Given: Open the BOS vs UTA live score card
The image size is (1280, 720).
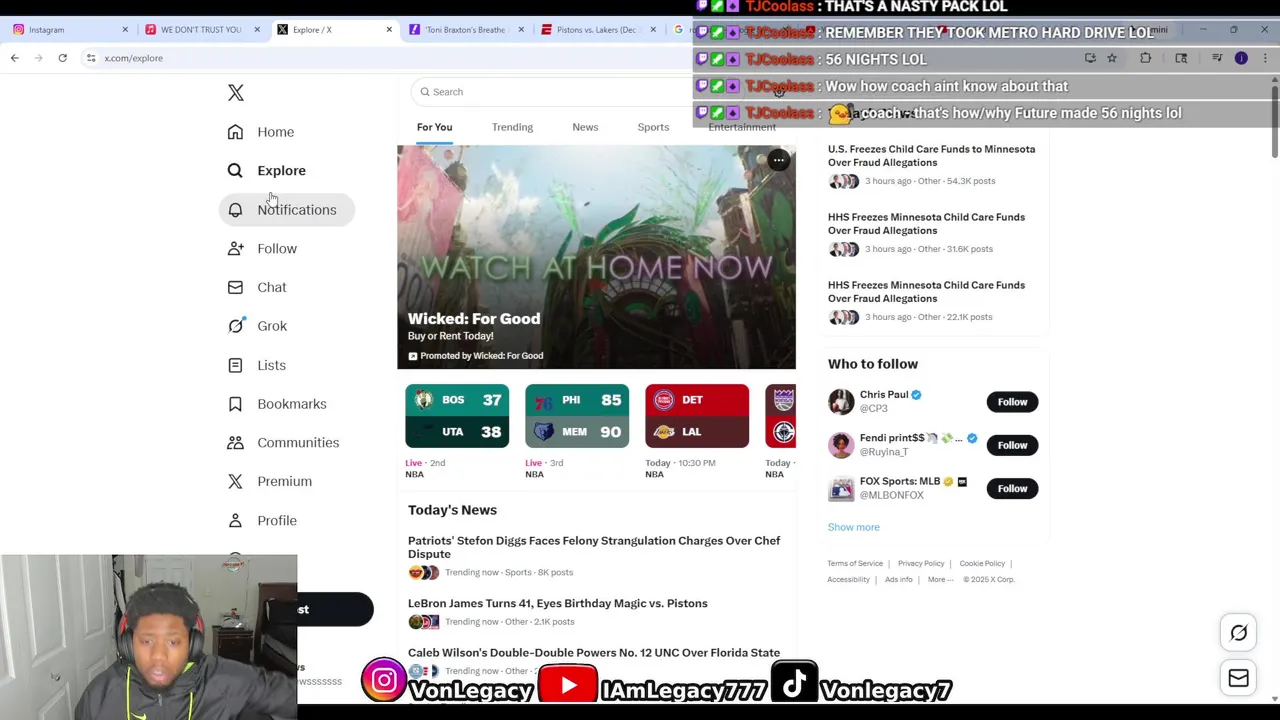Looking at the screenshot, I should click(457, 416).
